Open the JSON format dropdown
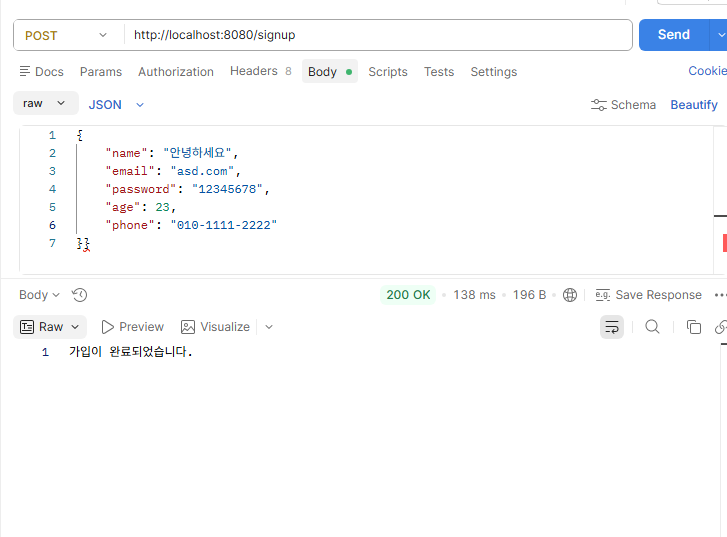727x537 pixels. click(x=116, y=105)
